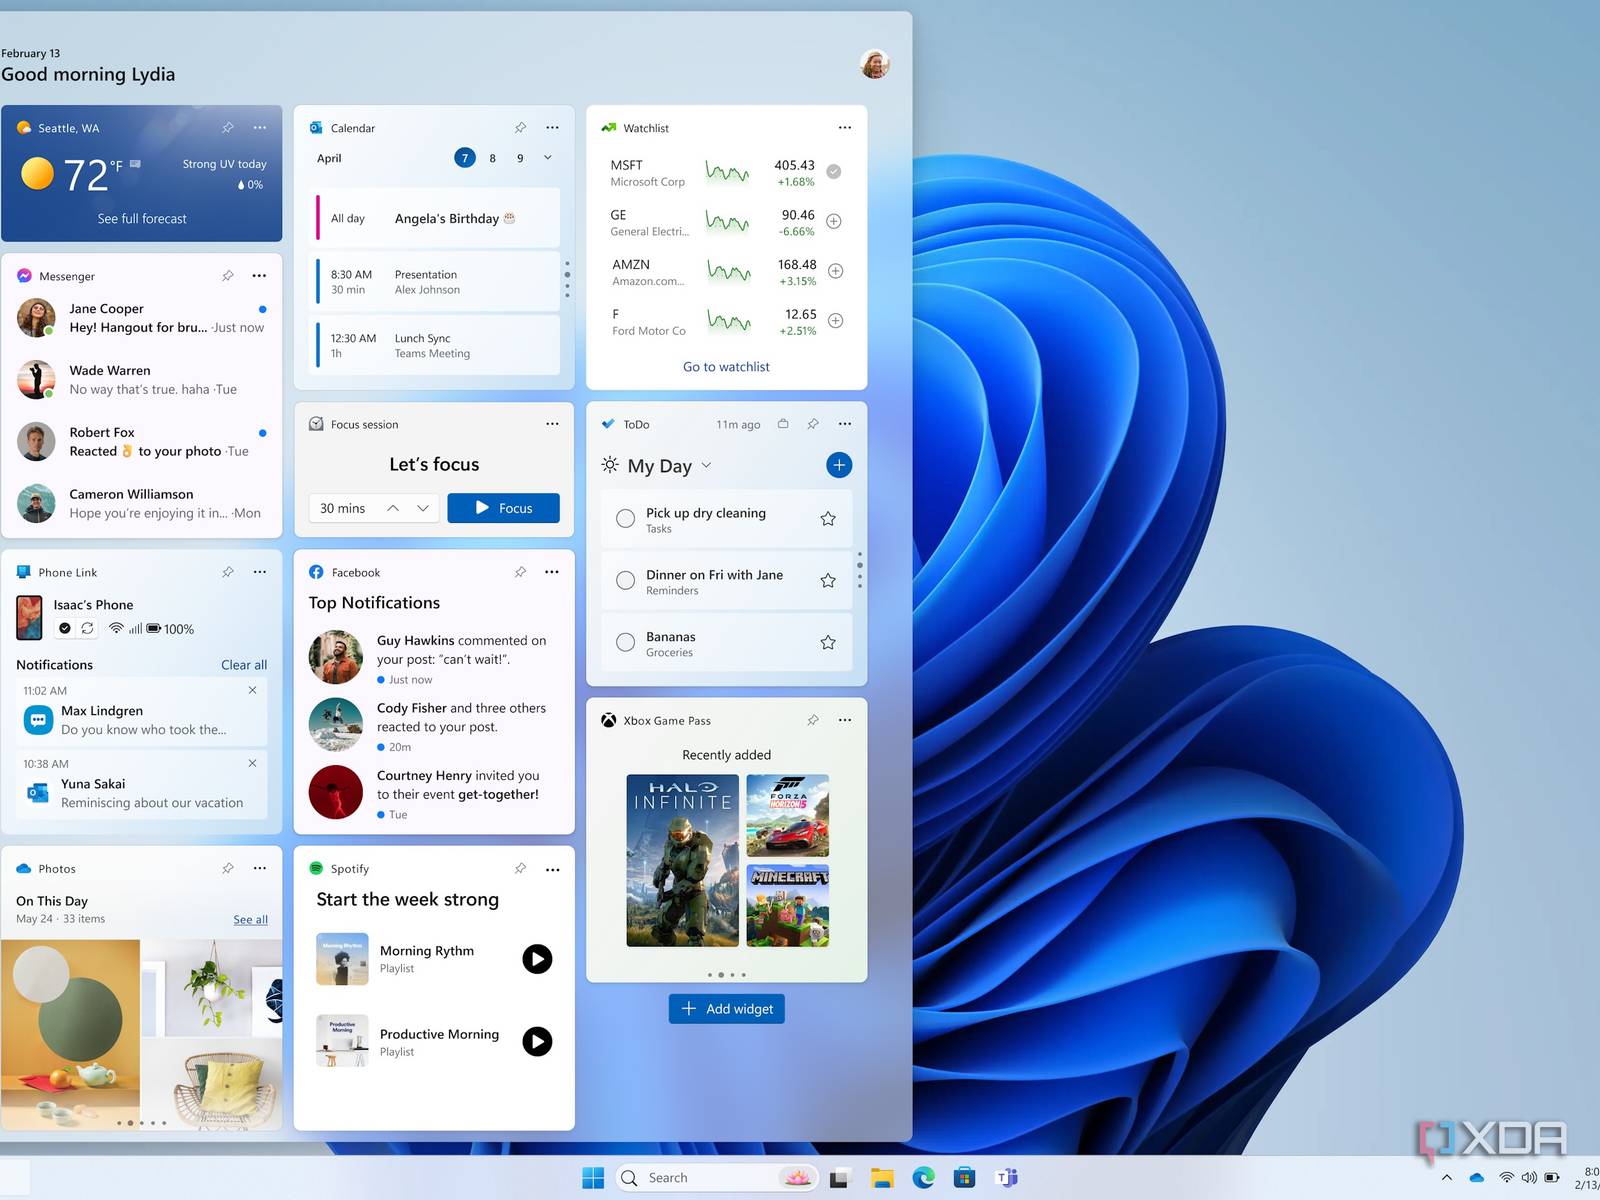Check off Pick up dry cleaning

point(626,519)
